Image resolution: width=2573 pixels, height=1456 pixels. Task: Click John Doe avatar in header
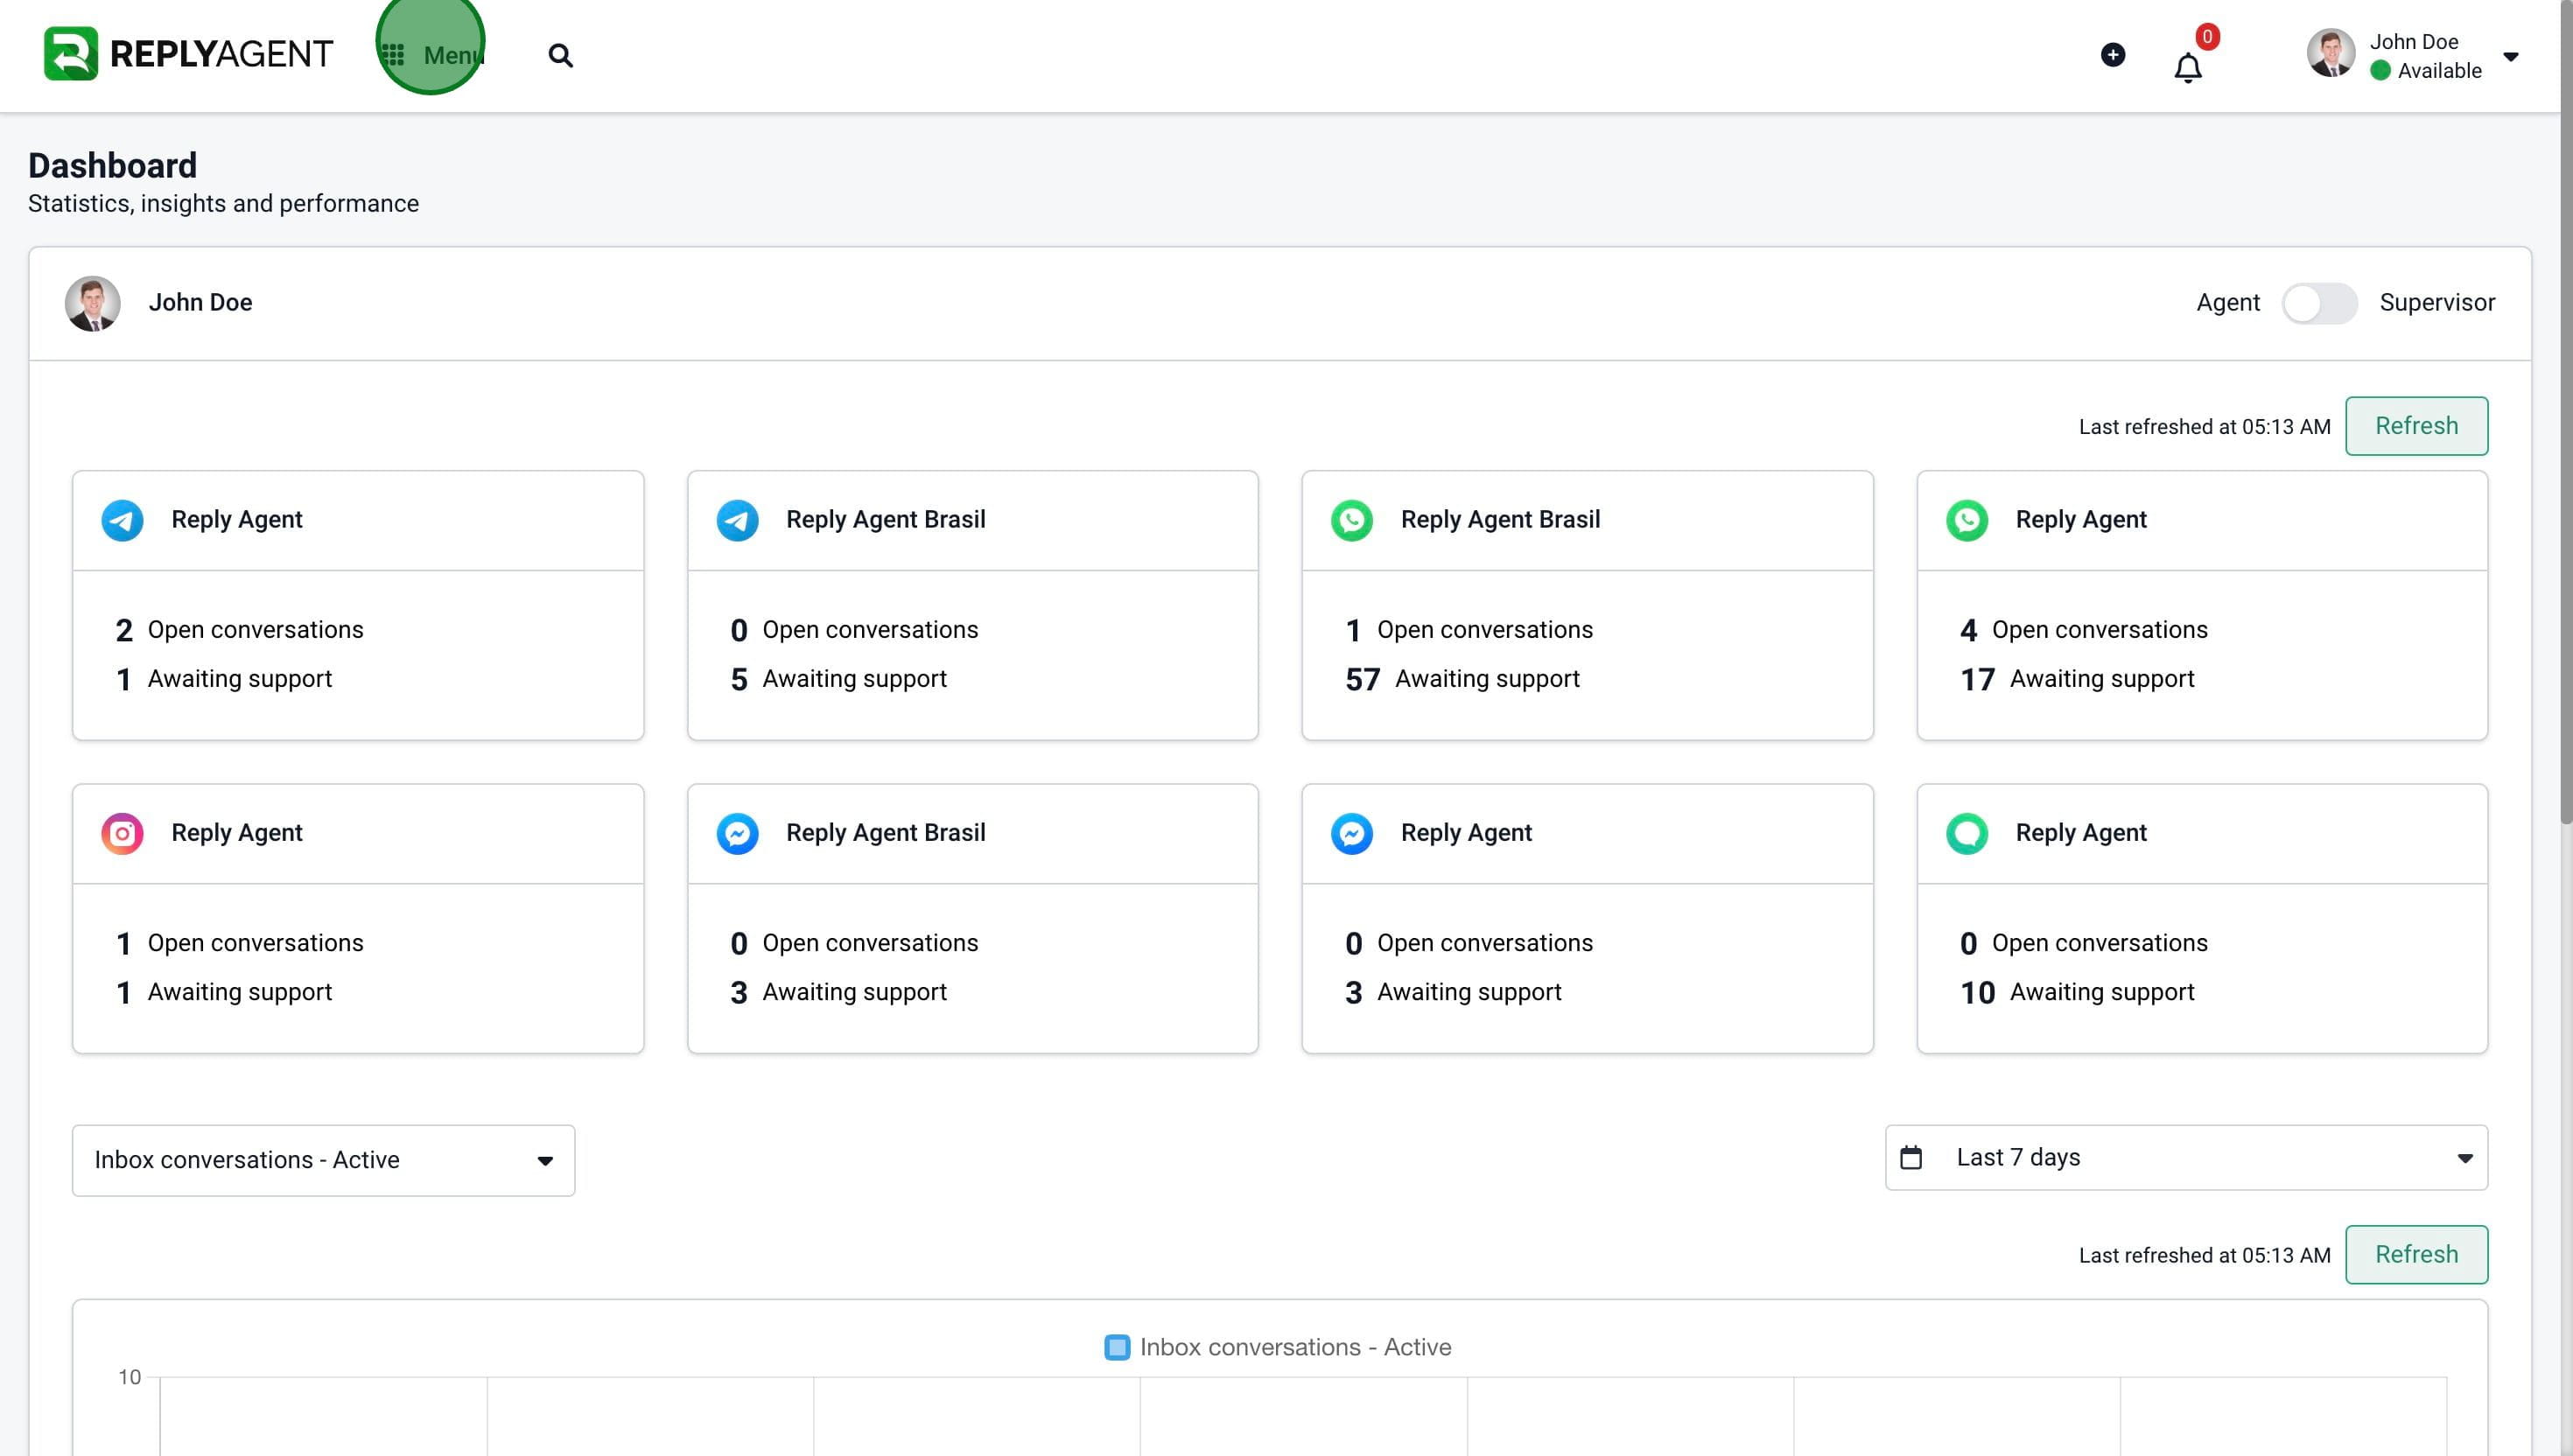pyautogui.click(x=2330, y=54)
